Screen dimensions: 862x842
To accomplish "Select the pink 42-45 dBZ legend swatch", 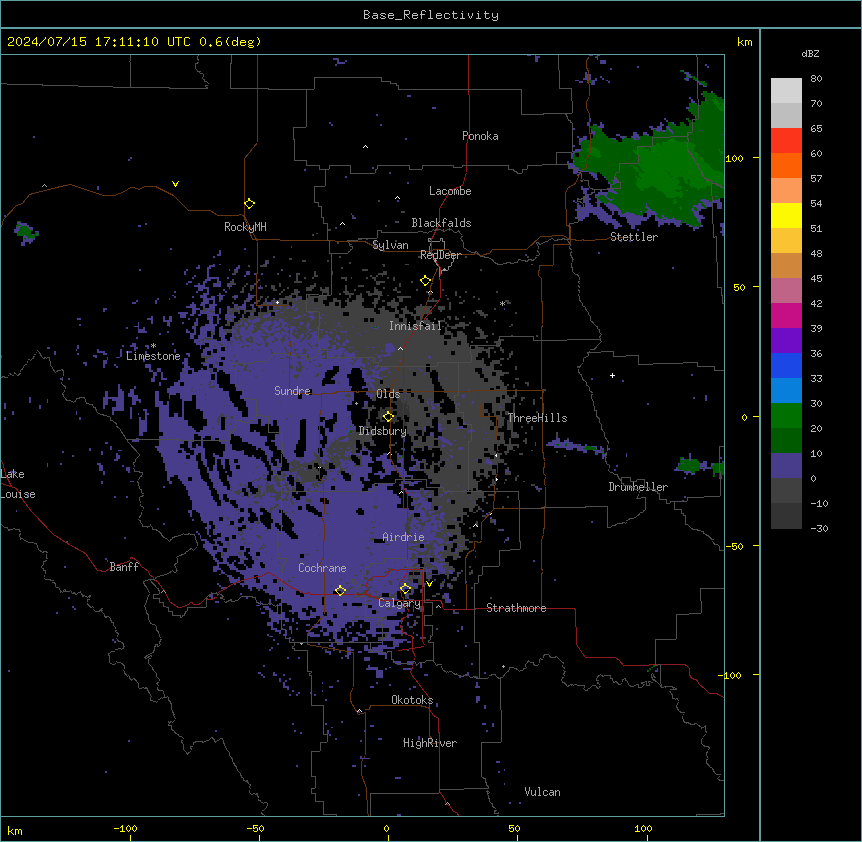I will pos(786,291).
